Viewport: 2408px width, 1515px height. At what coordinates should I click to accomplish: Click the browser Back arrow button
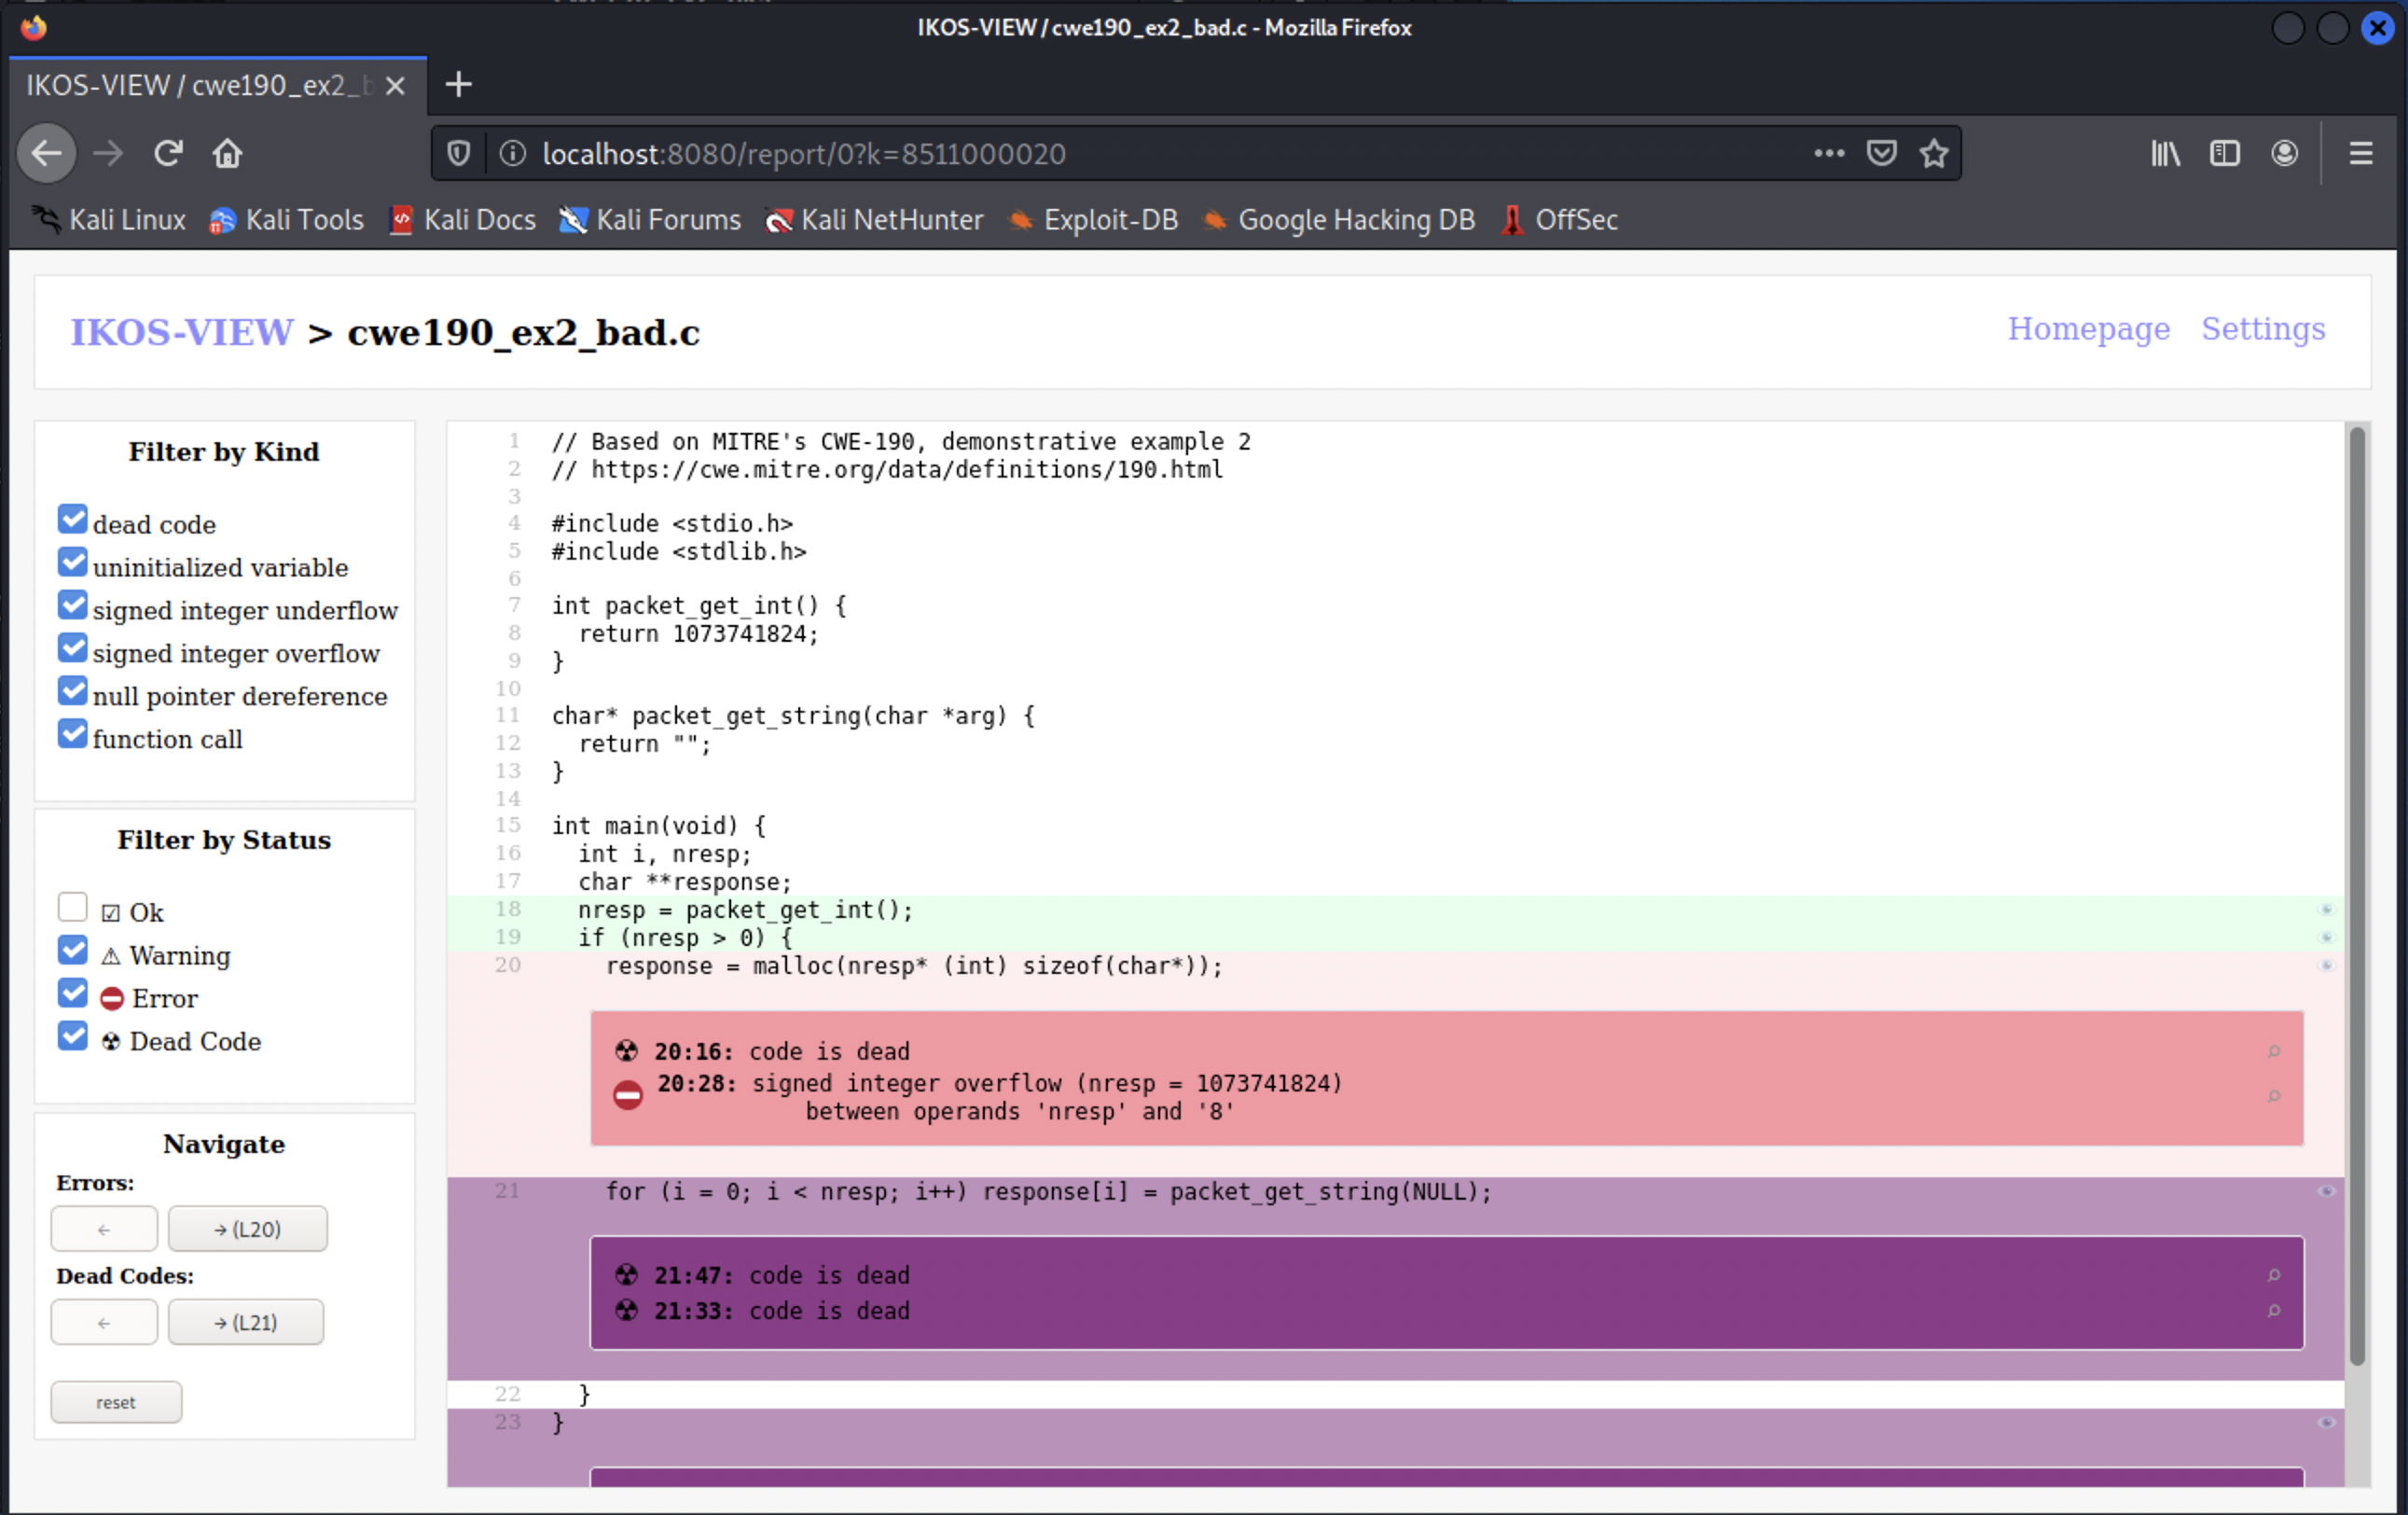click(x=46, y=153)
